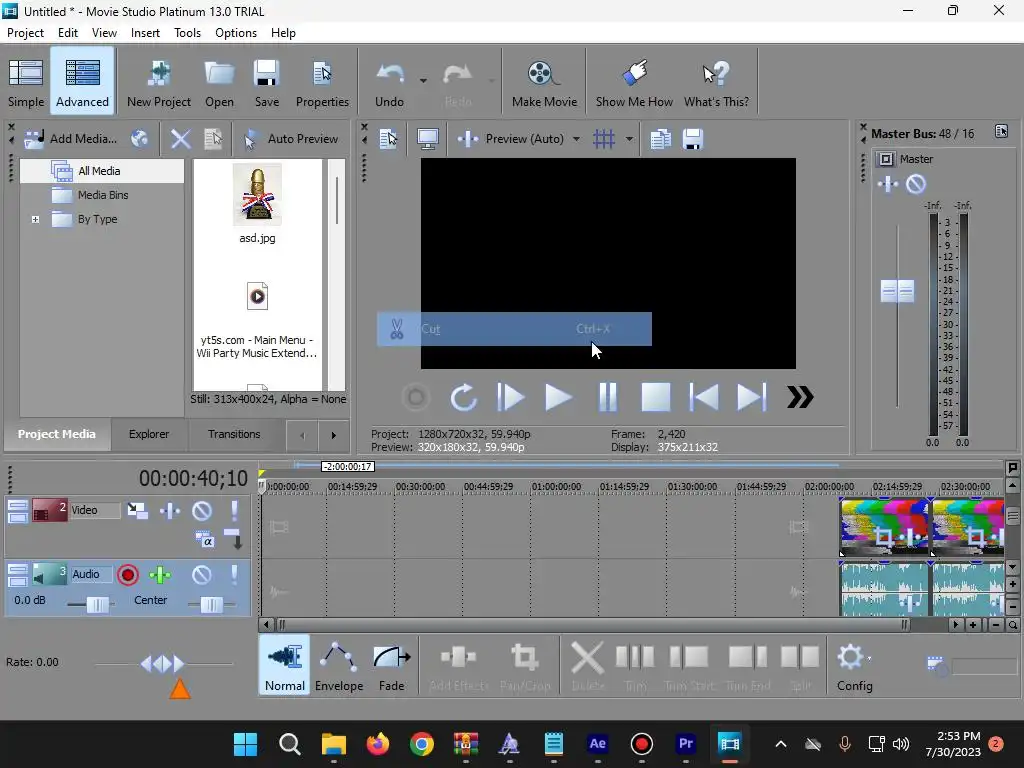This screenshot has height=768, width=1024.
Task: Expand the By Type folder
Action: [x=35, y=219]
